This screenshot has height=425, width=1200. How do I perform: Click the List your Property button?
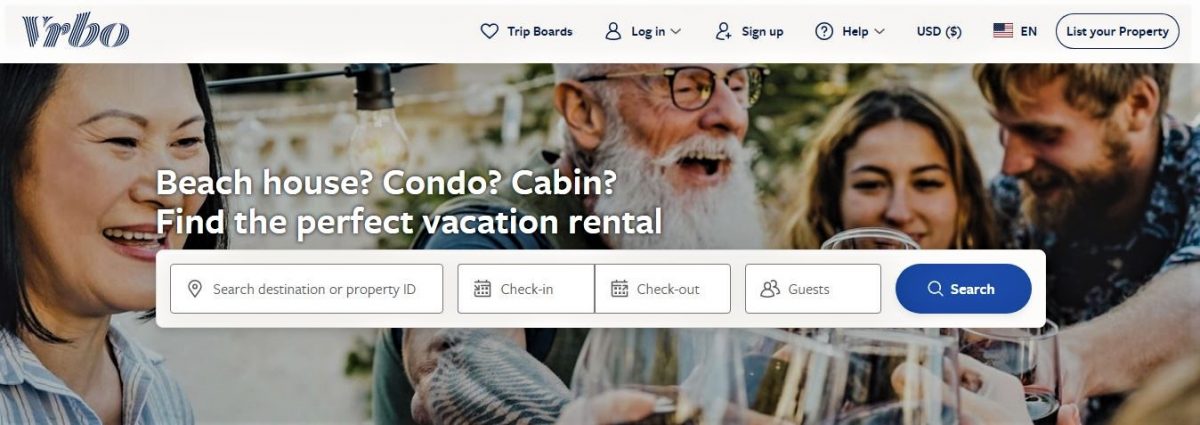coord(1117,31)
